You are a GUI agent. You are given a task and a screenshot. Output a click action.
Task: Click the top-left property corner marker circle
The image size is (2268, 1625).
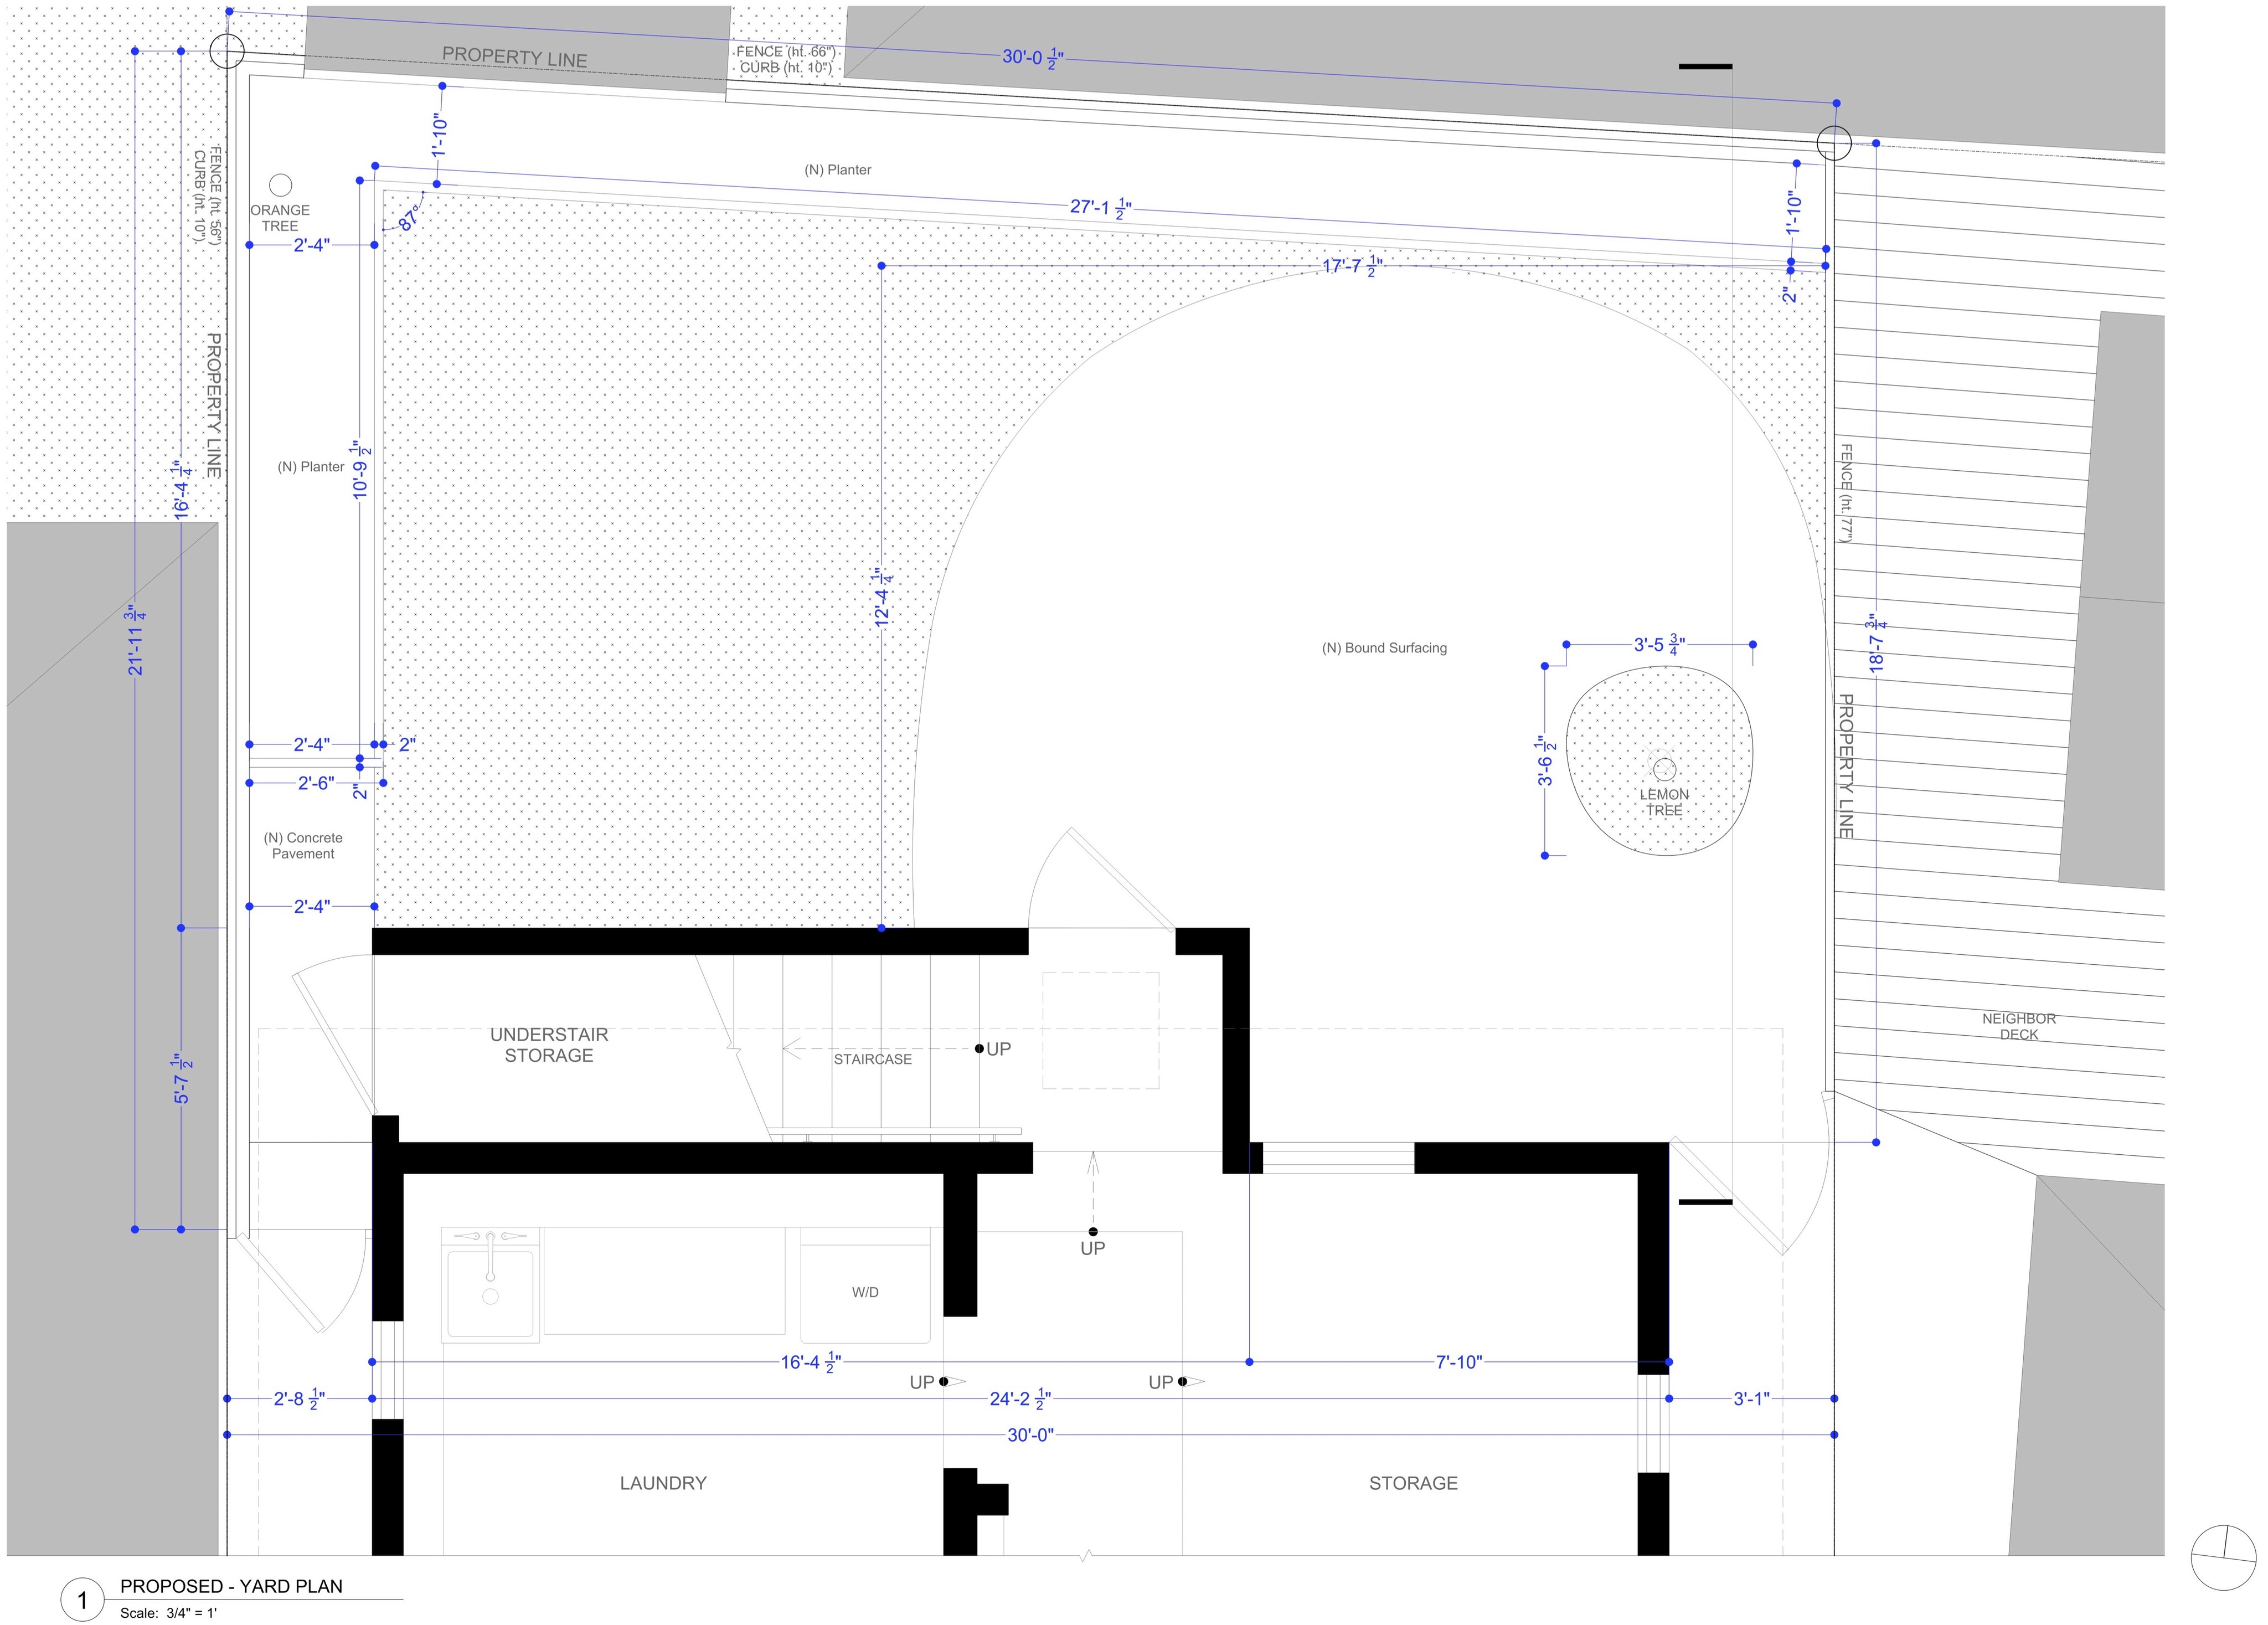pos(228,51)
